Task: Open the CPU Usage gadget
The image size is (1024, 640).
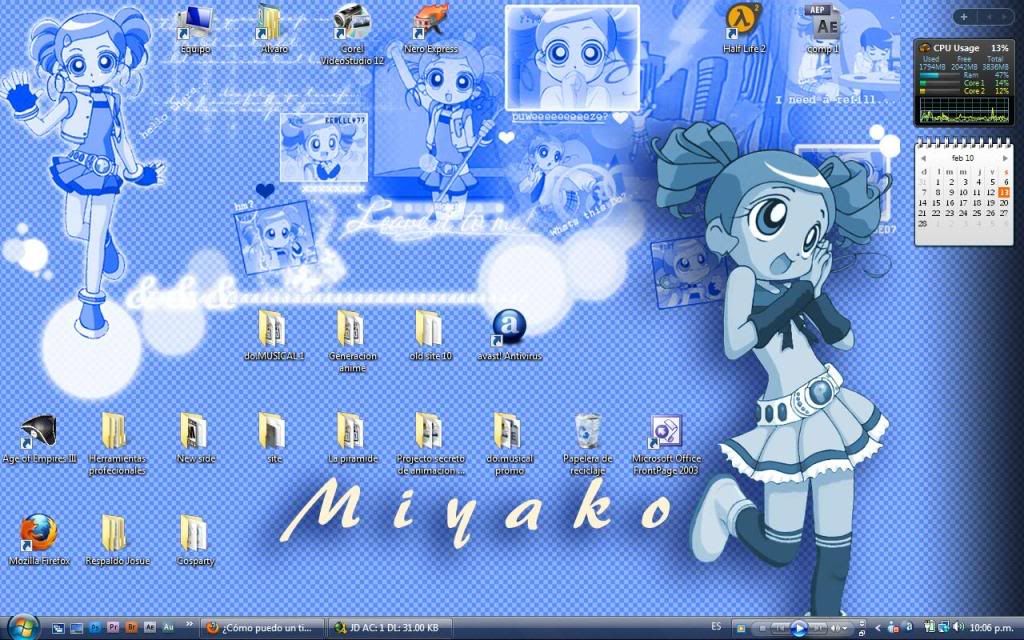Action: (964, 82)
